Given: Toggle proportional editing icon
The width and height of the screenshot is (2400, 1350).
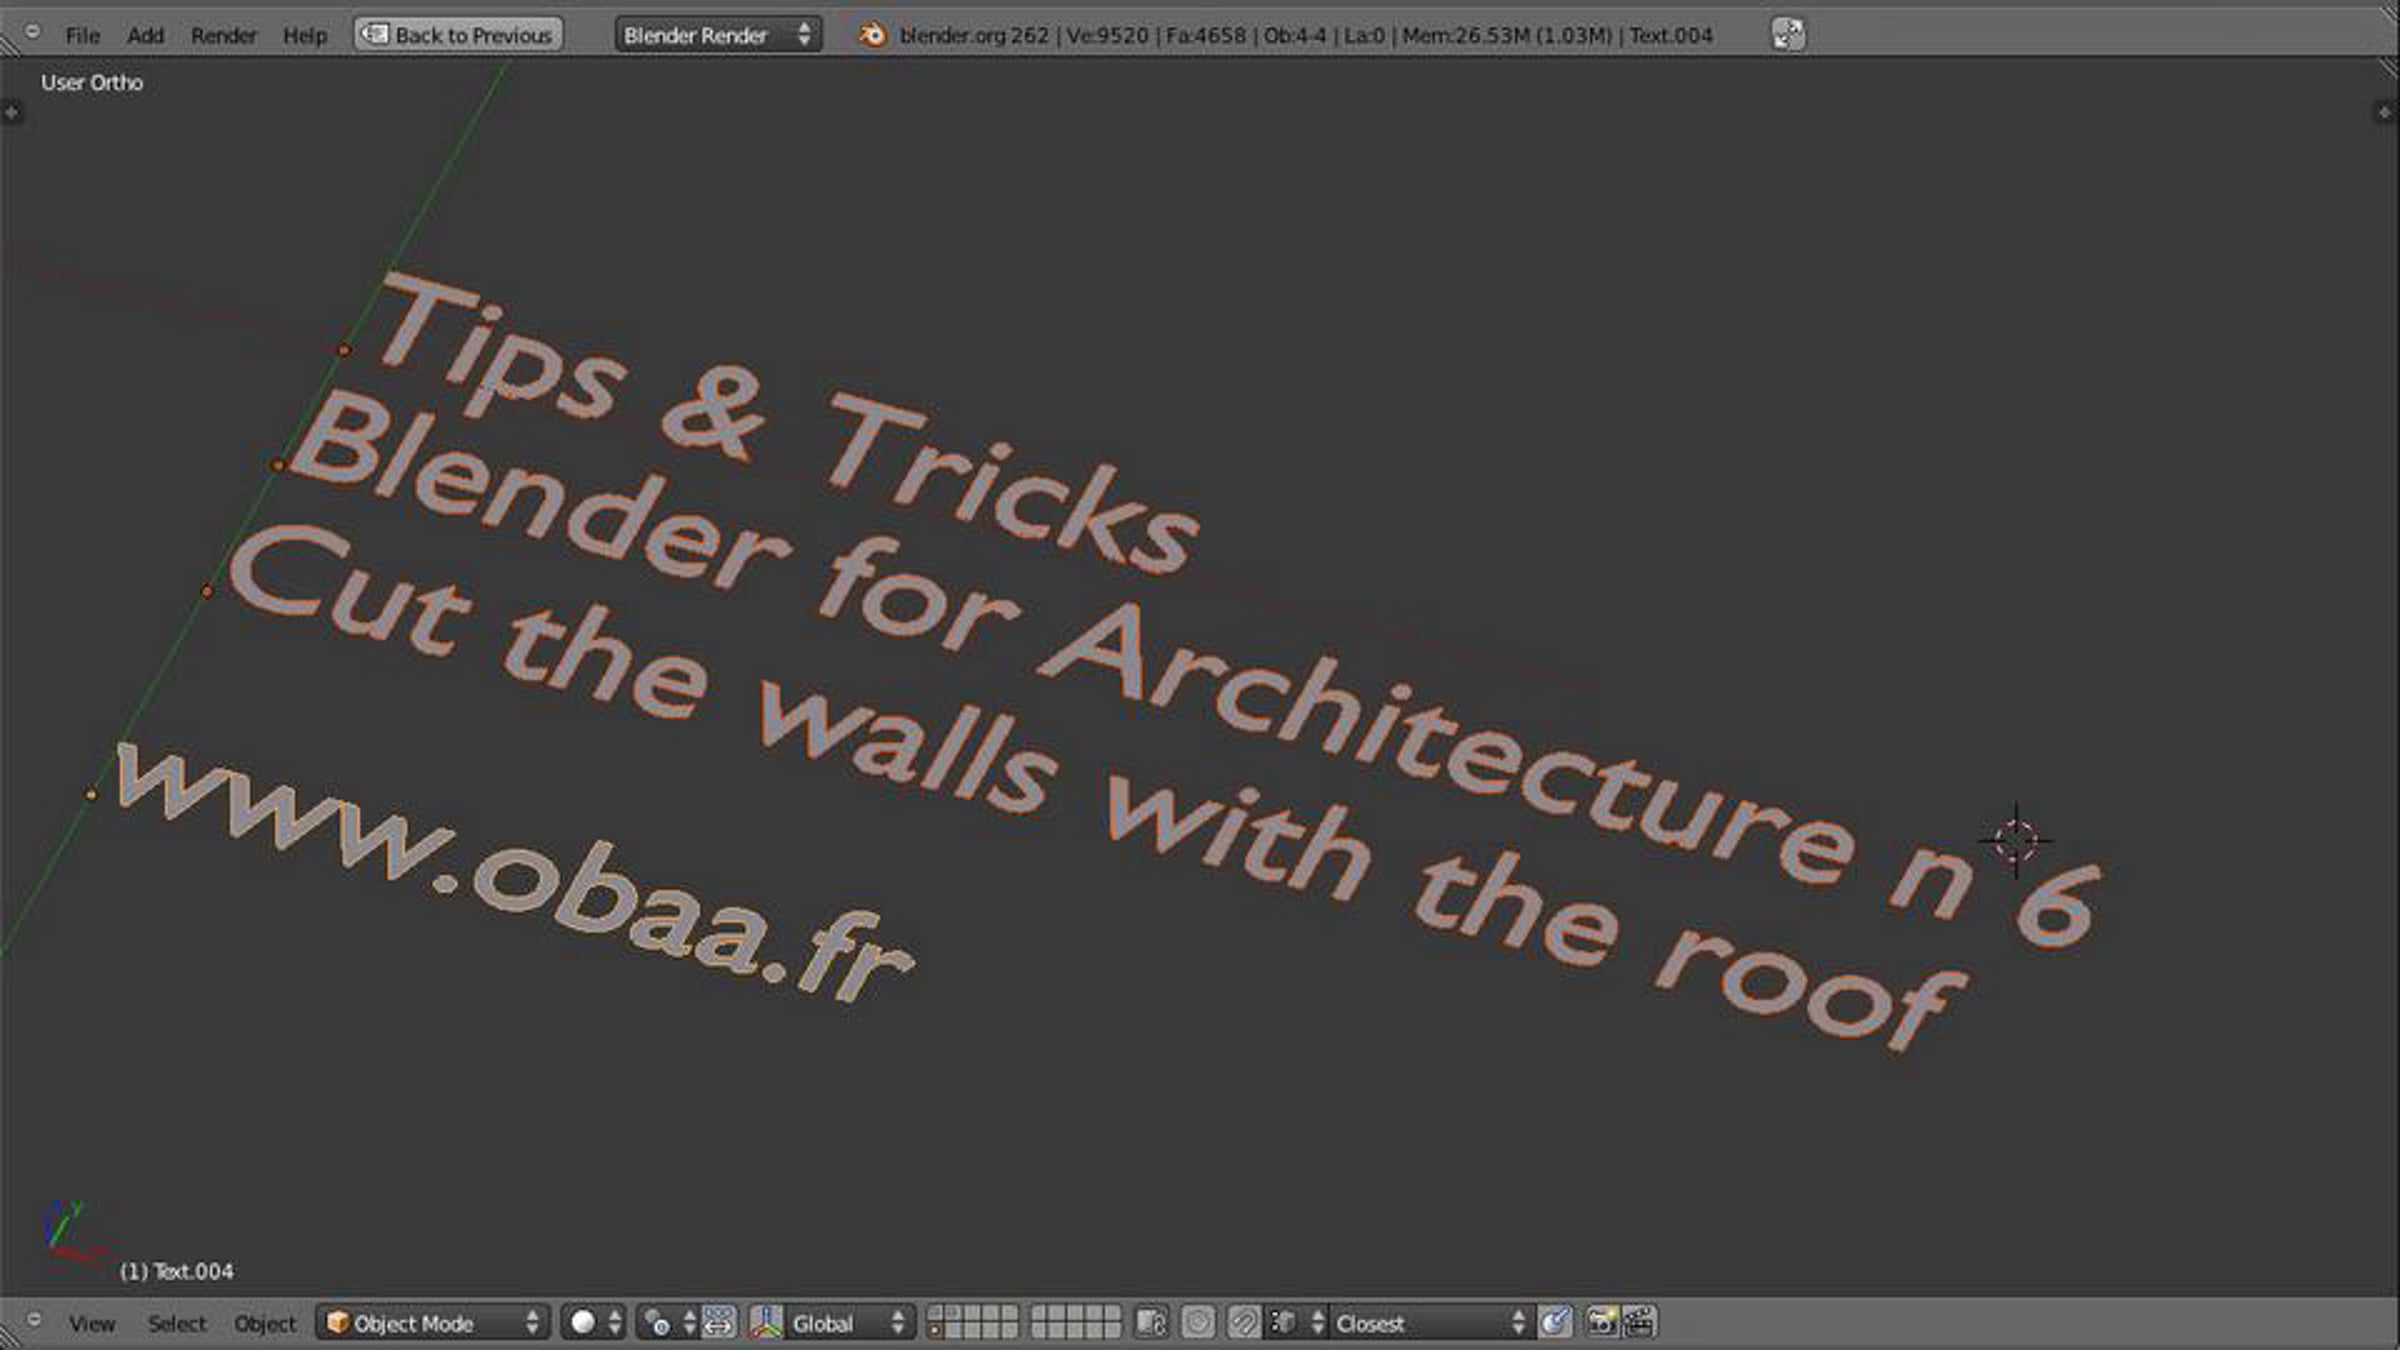Looking at the screenshot, I should (x=1198, y=1323).
